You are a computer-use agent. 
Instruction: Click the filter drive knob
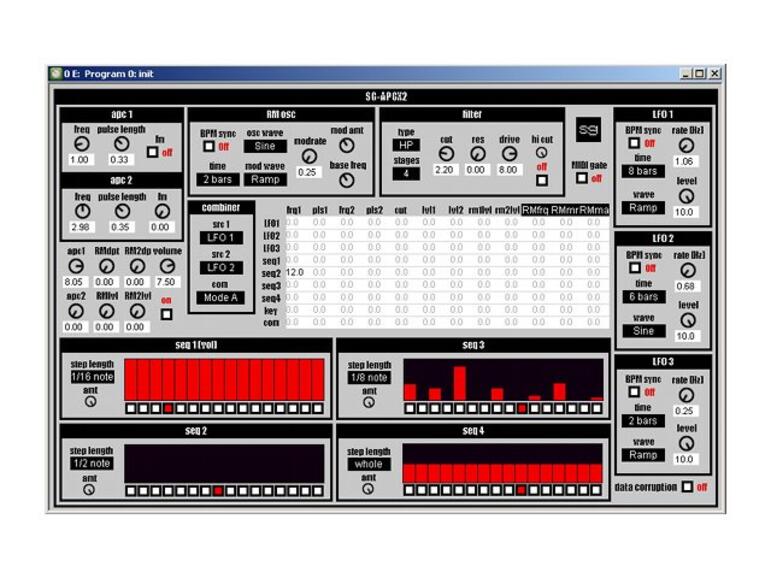coord(509,154)
